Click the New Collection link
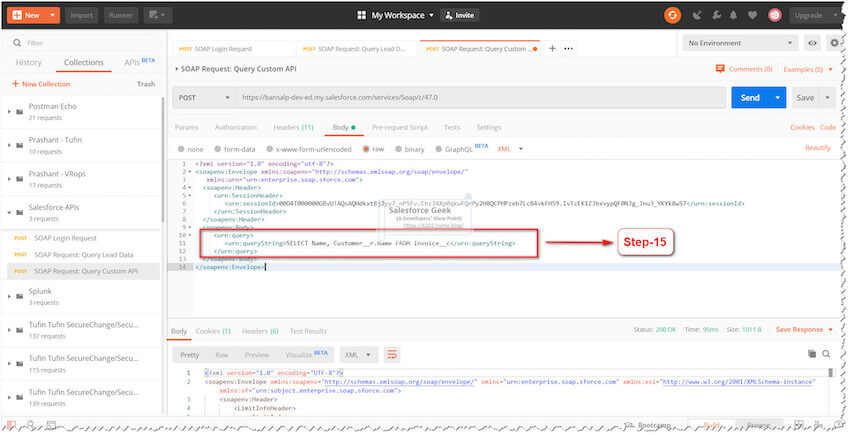Screen dimensions: 850x435 tap(41, 84)
